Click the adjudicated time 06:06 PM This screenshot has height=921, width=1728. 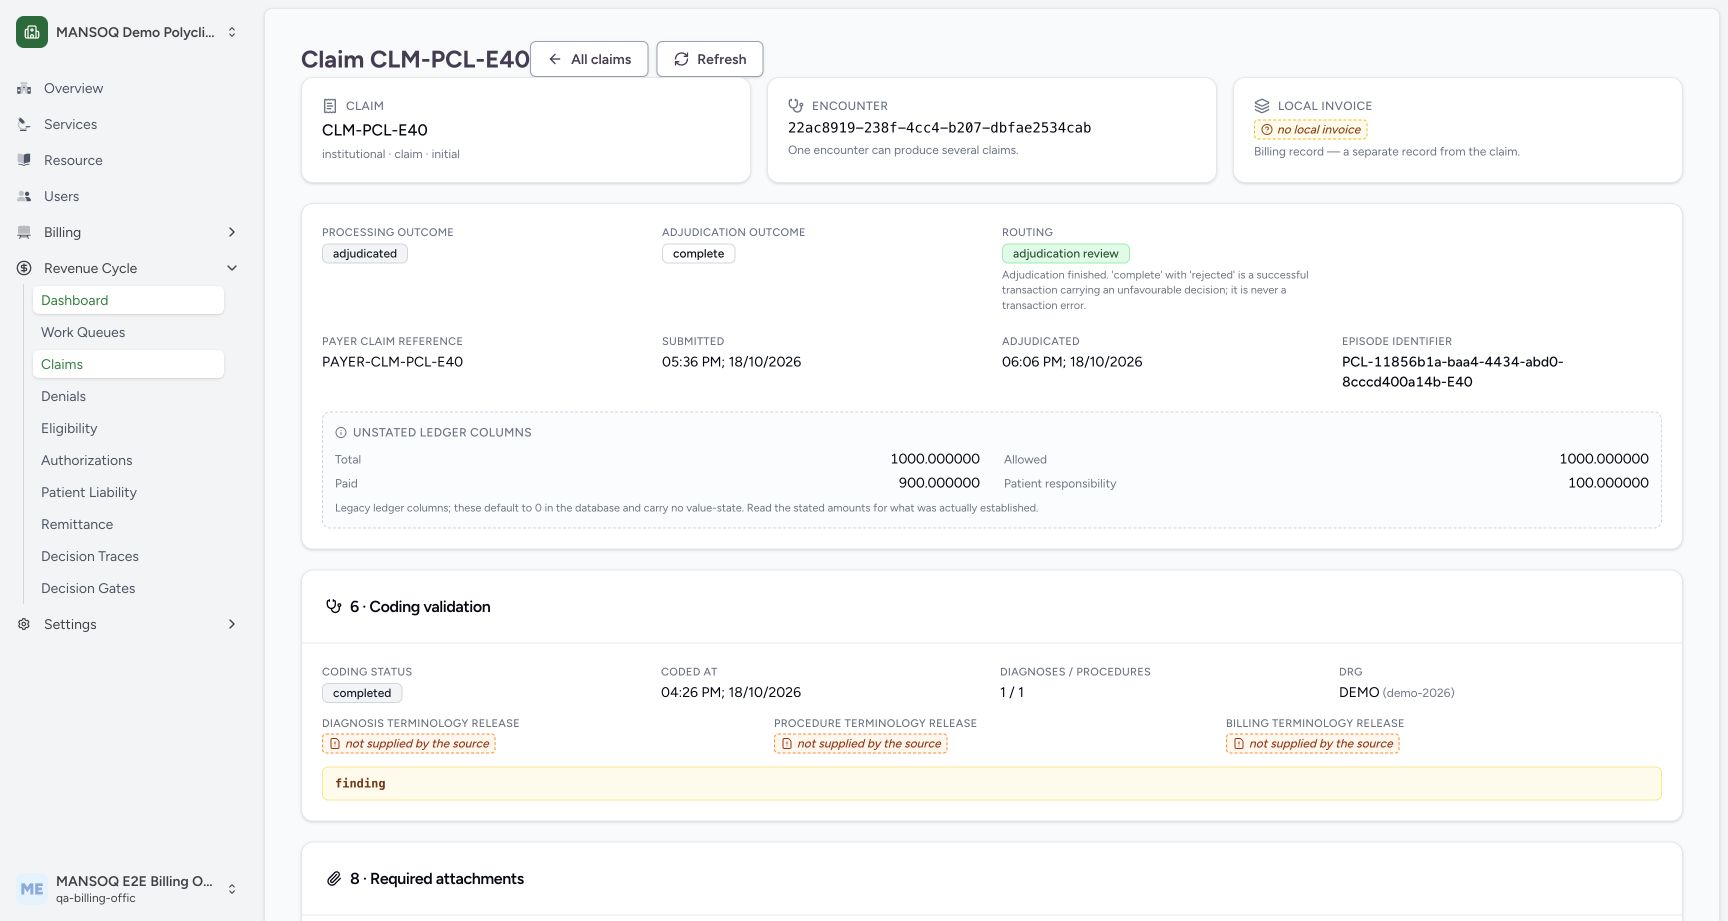pyautogui.click(x=1072, y=362)
